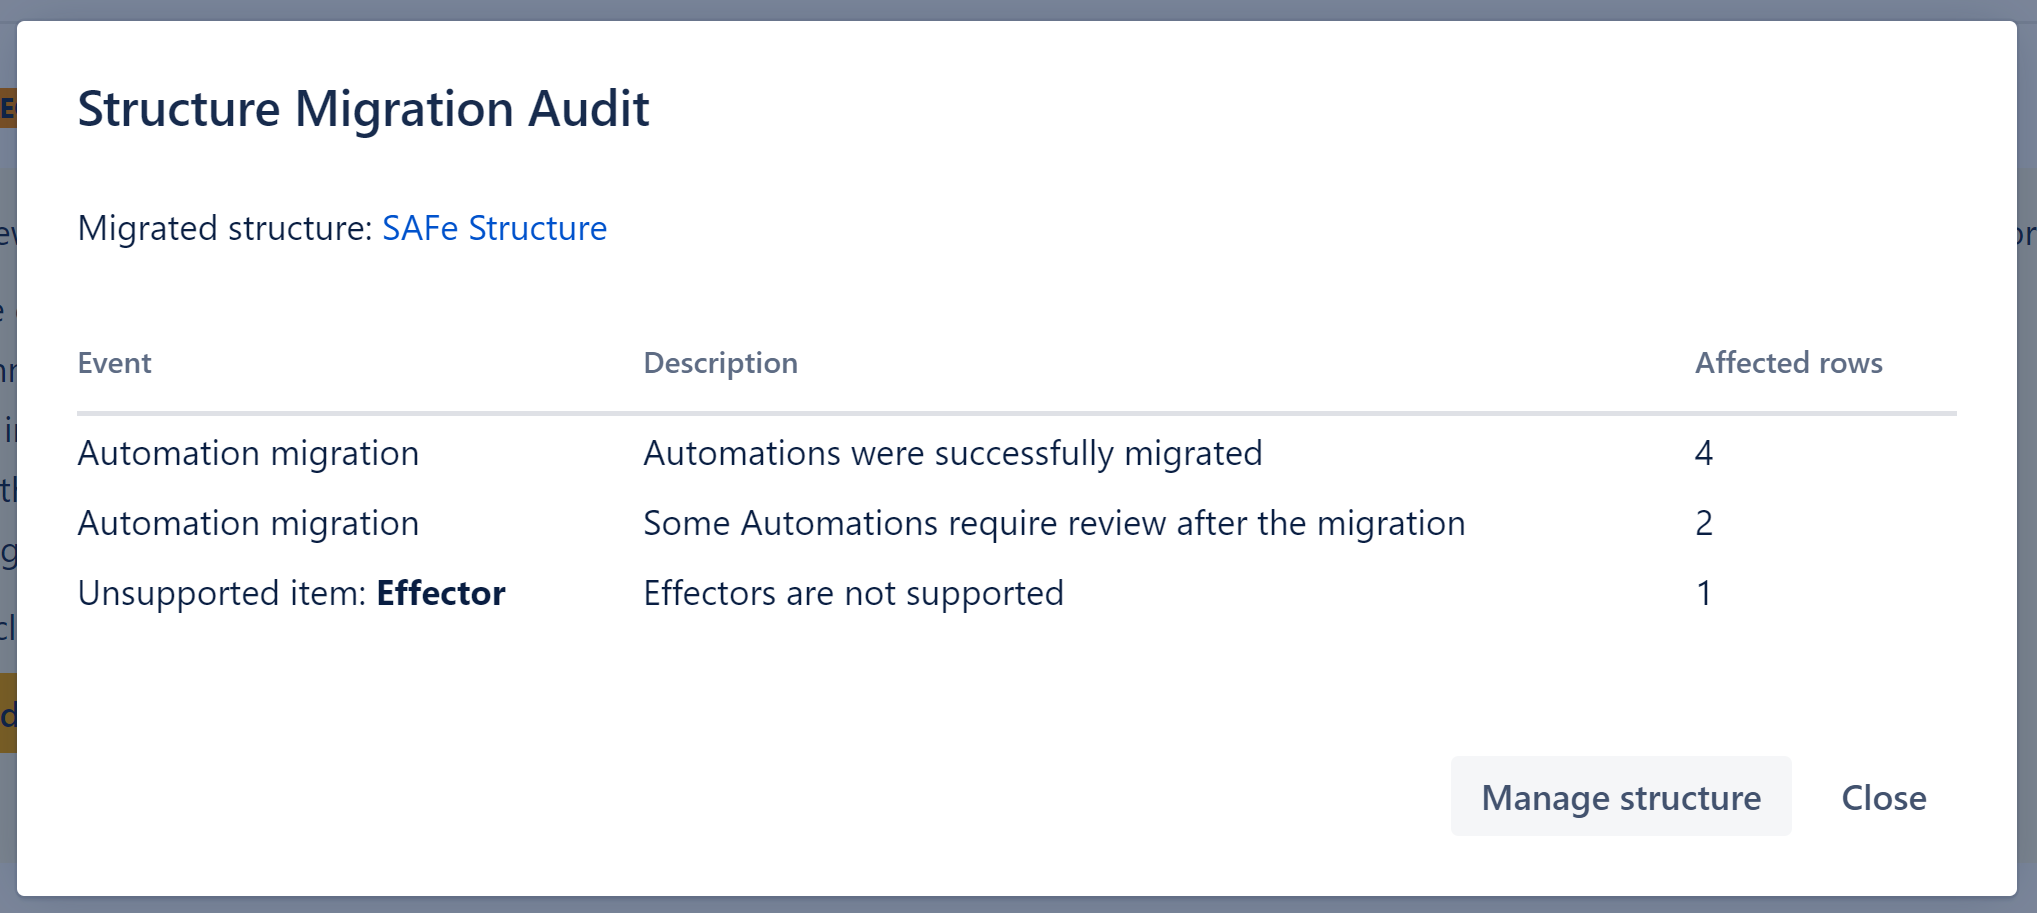
Task: Click the affected rows count 2
Action: 1703,523
